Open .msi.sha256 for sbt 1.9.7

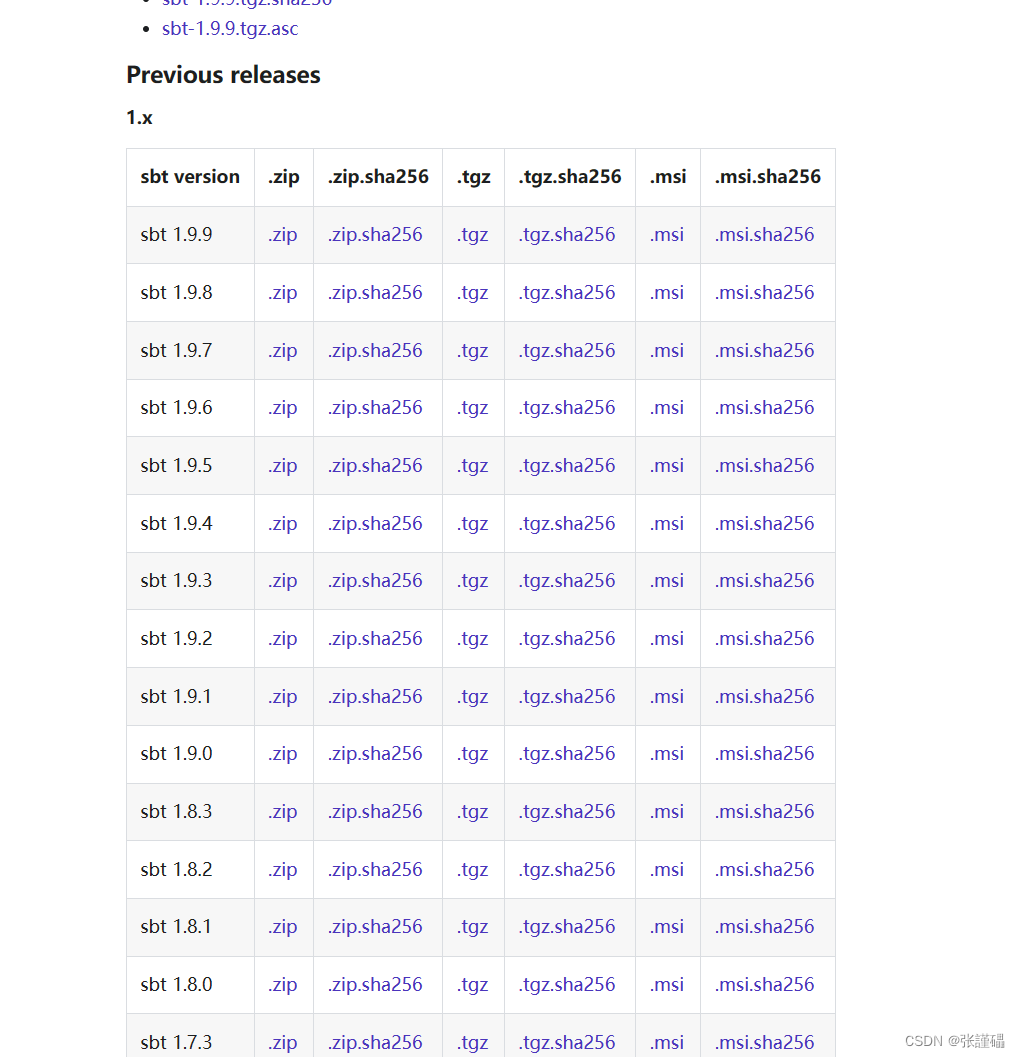764,351
